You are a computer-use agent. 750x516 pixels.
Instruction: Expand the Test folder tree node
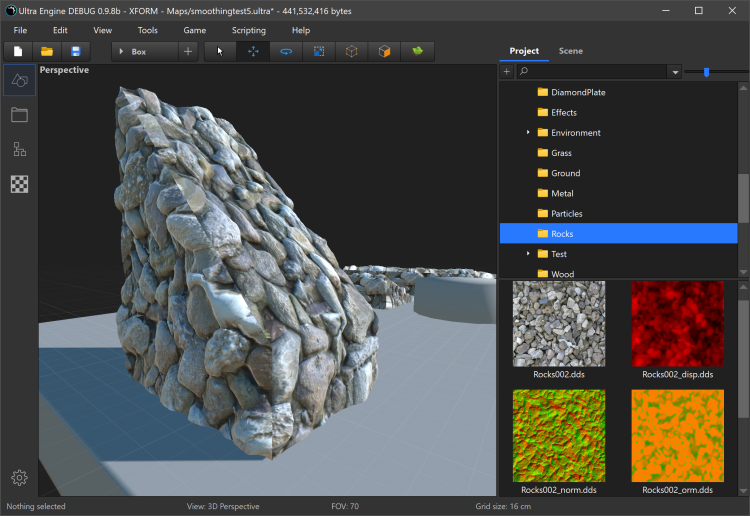click(528, 254)
